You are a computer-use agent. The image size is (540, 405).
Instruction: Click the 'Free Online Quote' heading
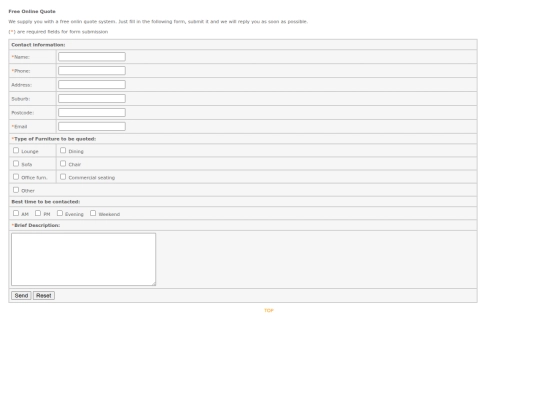click(32, 11)
